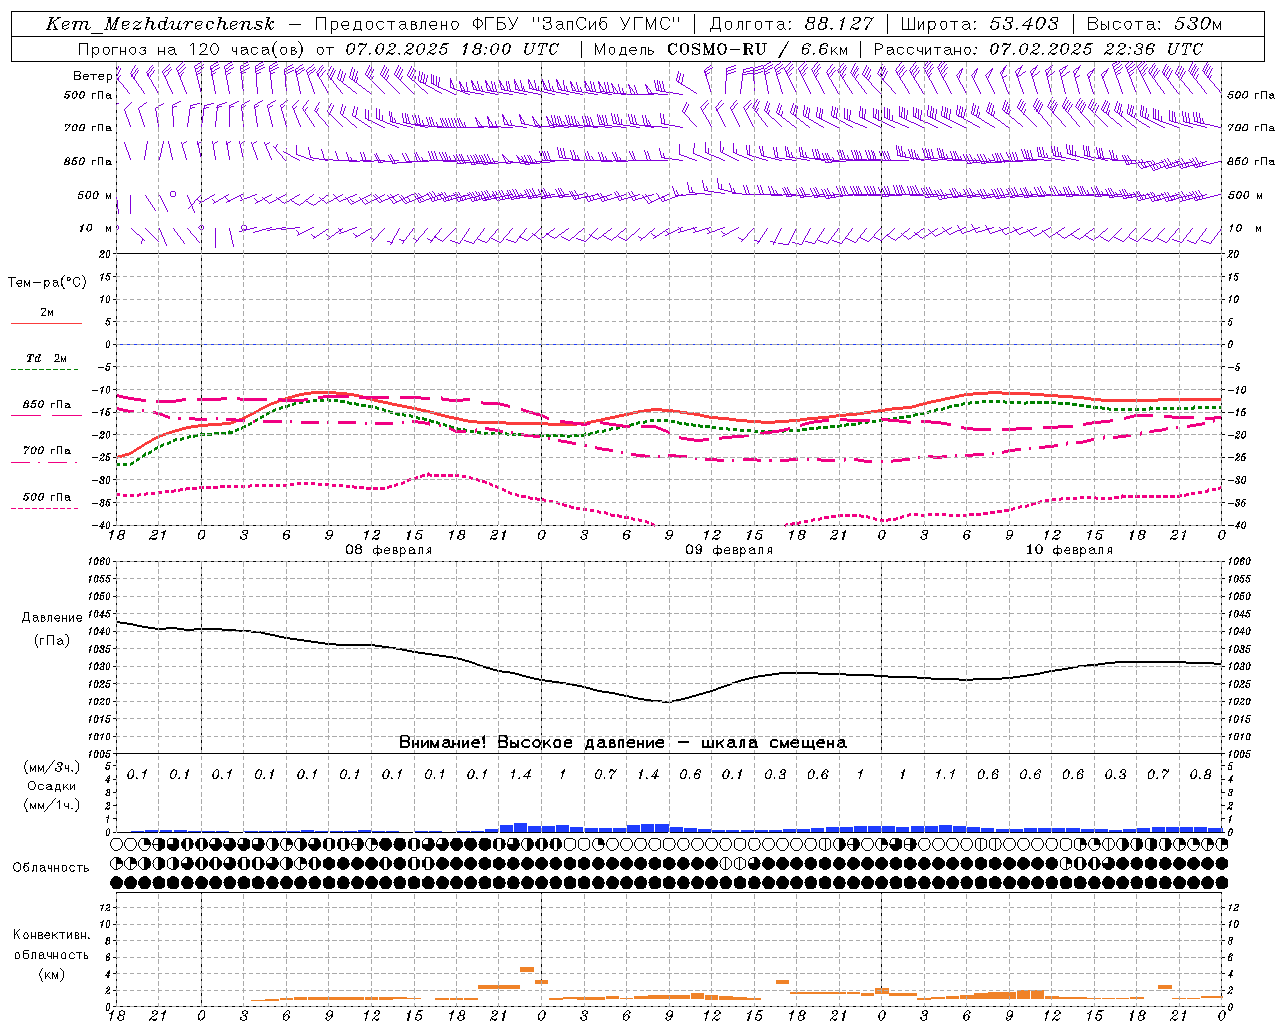
Task: Select the precipitation value 0.8
Action: (x=1201, y=774)
